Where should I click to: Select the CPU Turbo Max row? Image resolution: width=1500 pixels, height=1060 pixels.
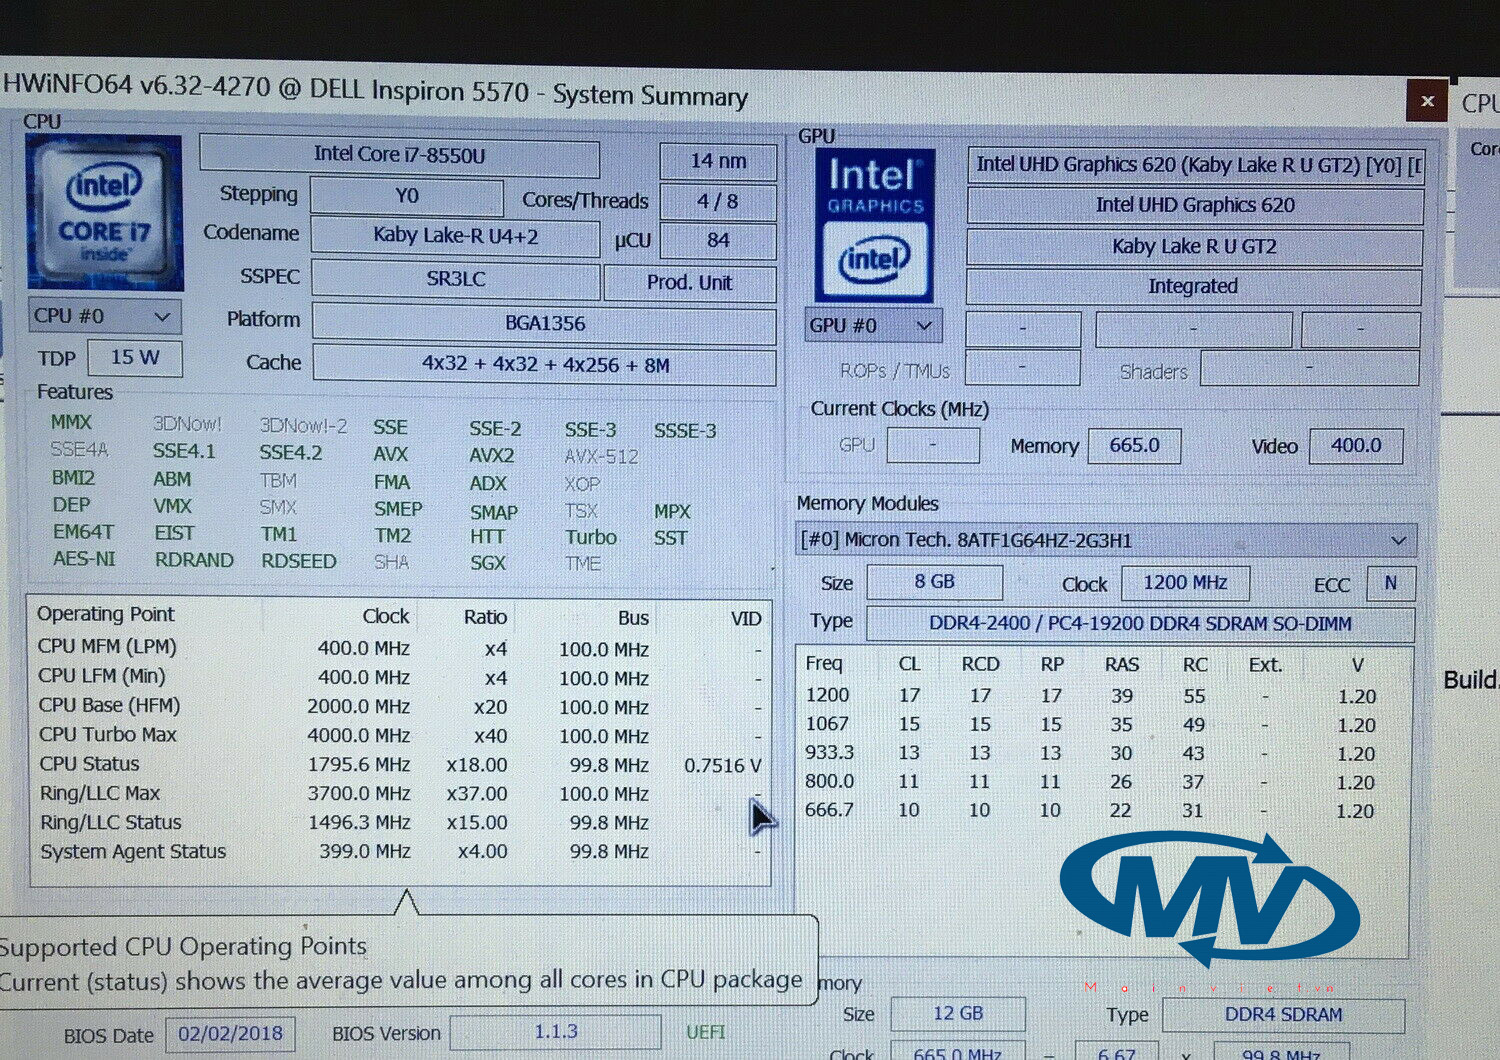click(x=400, y=735)
